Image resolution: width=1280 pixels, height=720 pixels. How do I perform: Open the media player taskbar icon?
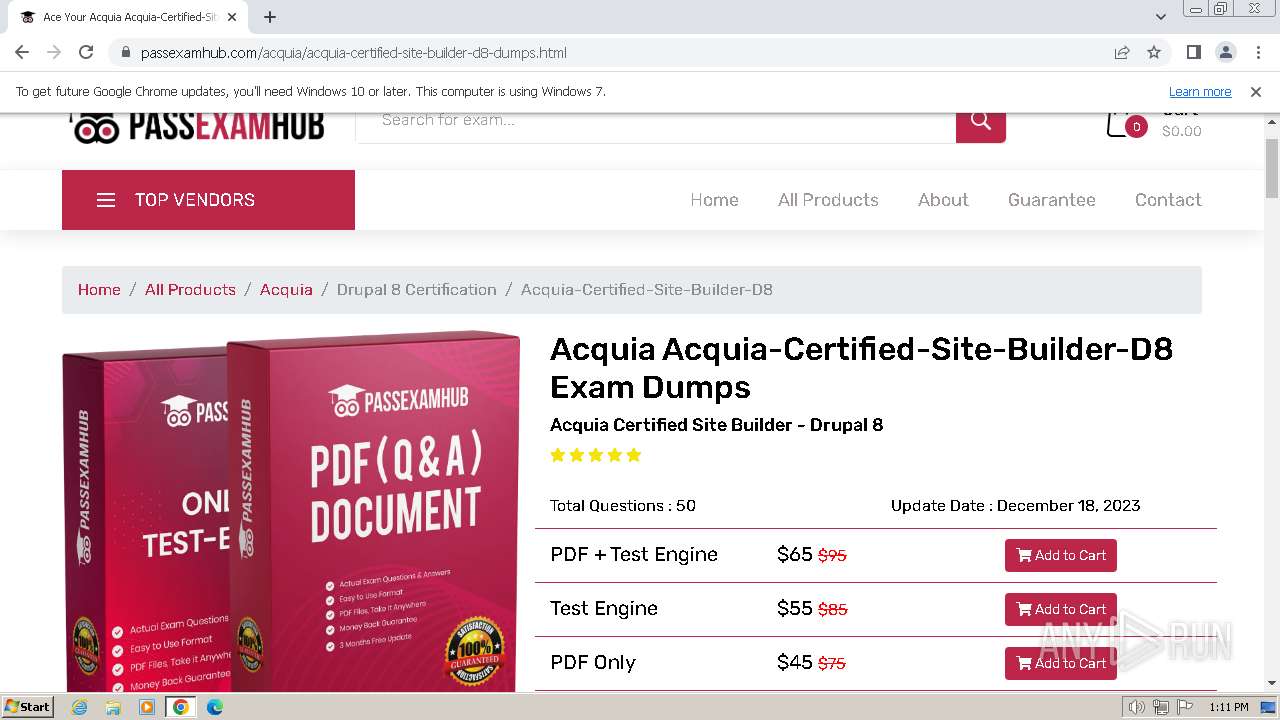pos(147,707)
